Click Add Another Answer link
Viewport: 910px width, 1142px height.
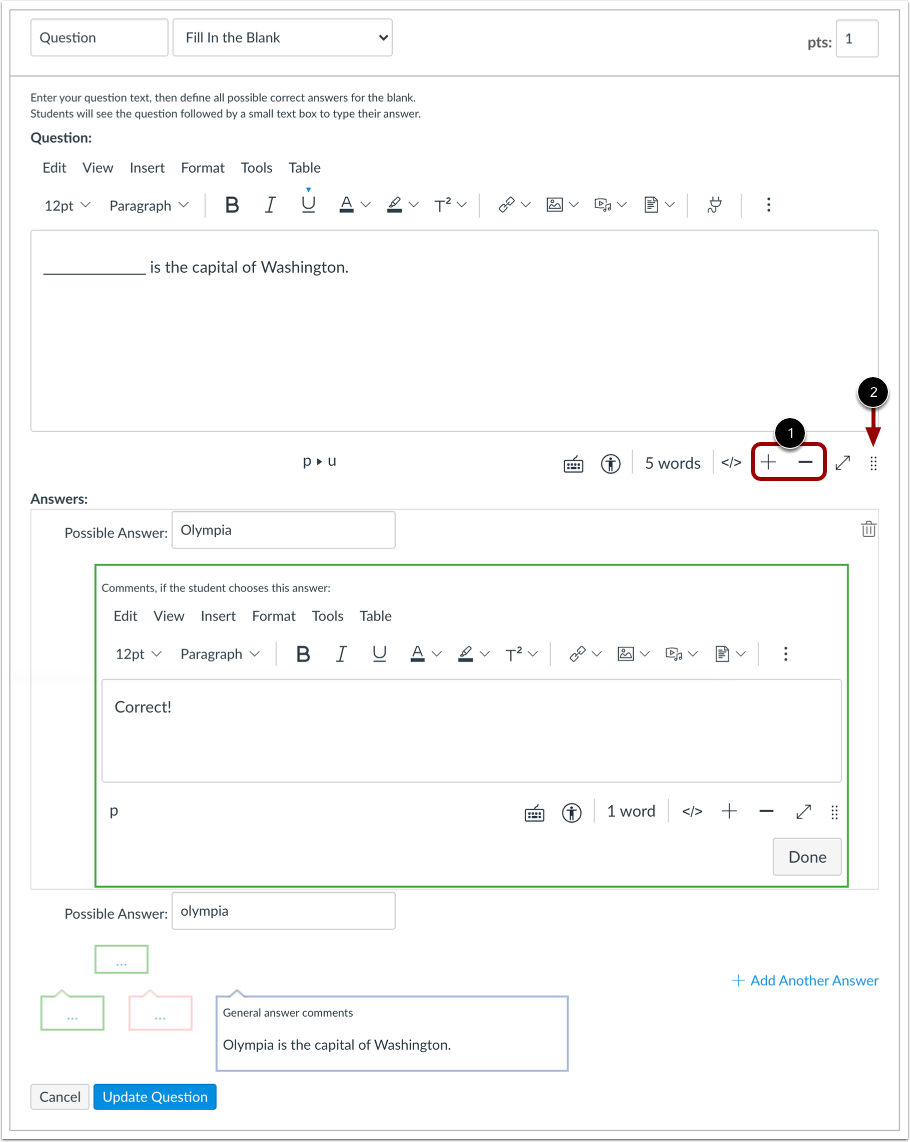805,980
